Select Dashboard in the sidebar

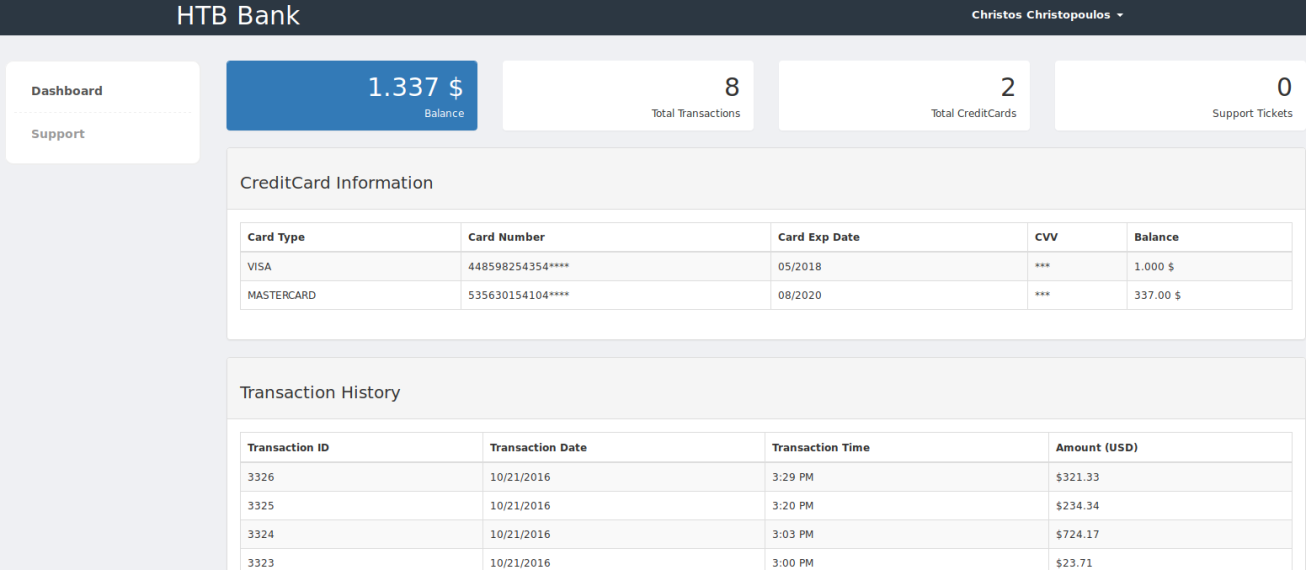click(x=67, y=91)
